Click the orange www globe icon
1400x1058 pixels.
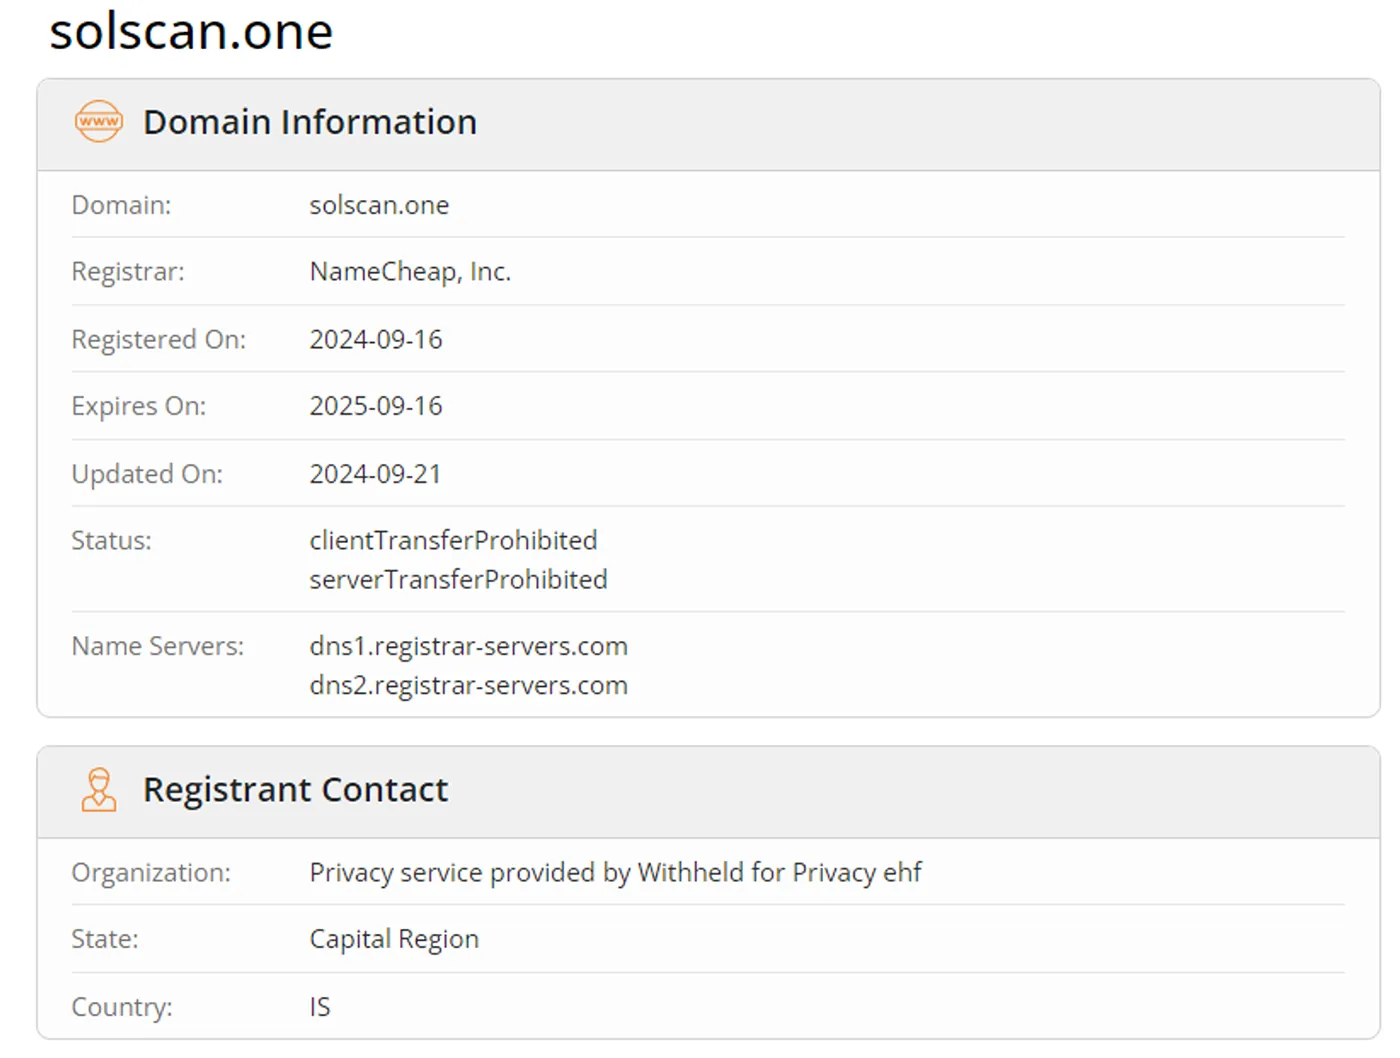[x=99, y=122]
